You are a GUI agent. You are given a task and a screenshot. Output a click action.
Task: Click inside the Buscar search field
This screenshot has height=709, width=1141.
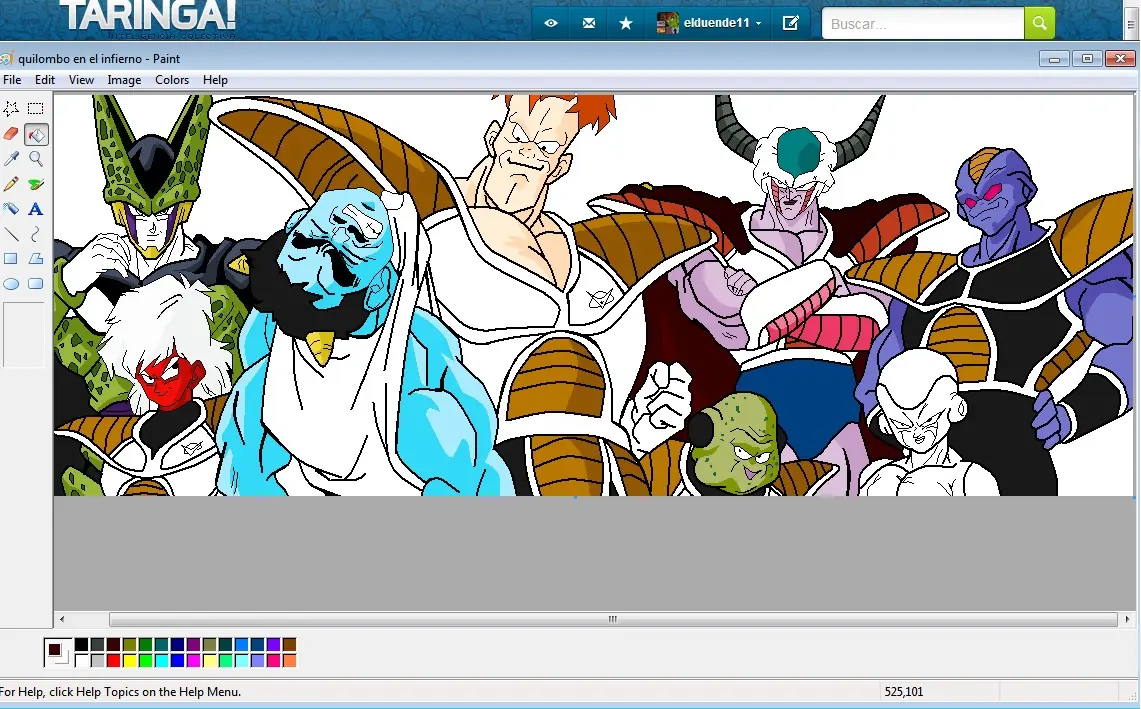[x=923, y=23]
